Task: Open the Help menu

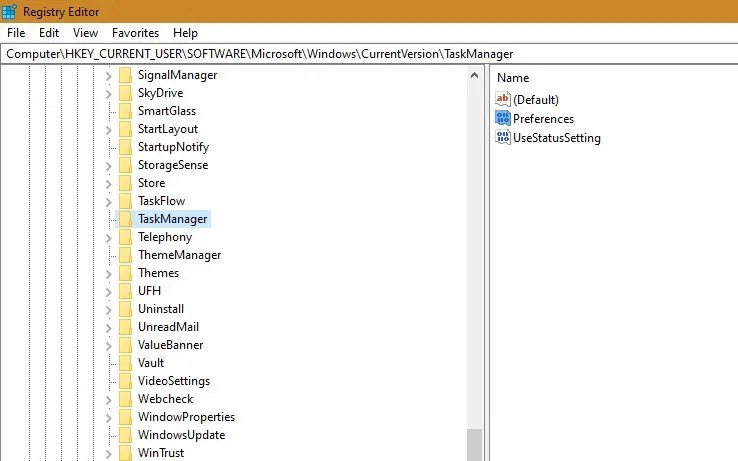Action: pos(185,33)
